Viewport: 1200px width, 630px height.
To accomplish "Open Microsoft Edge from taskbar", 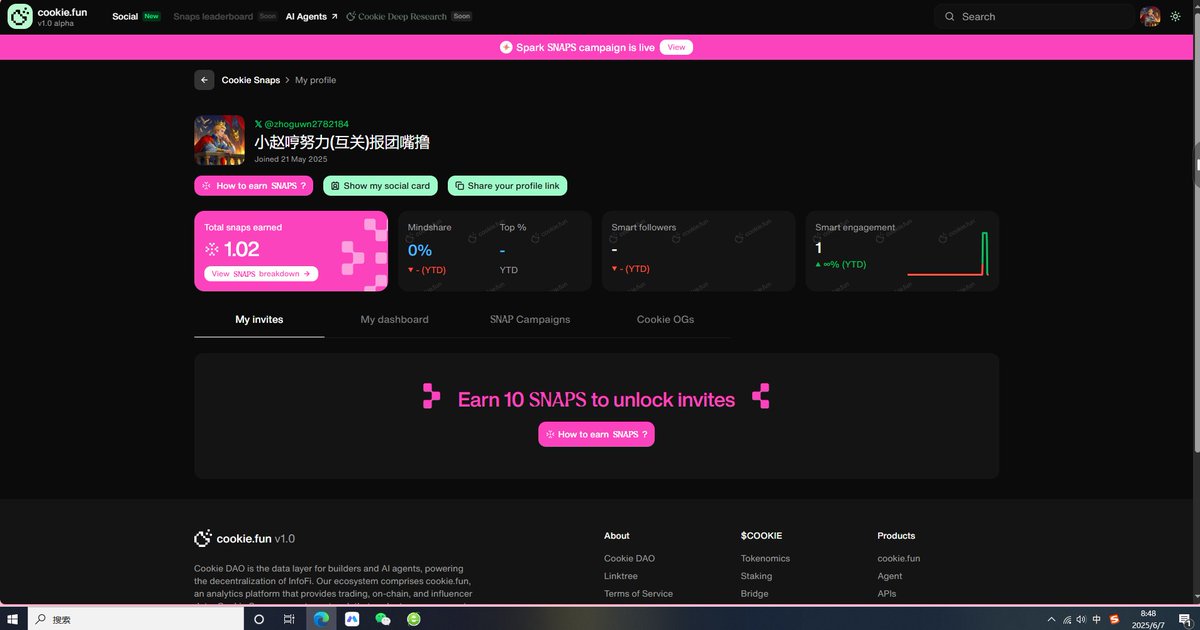I will click(320, 619).
